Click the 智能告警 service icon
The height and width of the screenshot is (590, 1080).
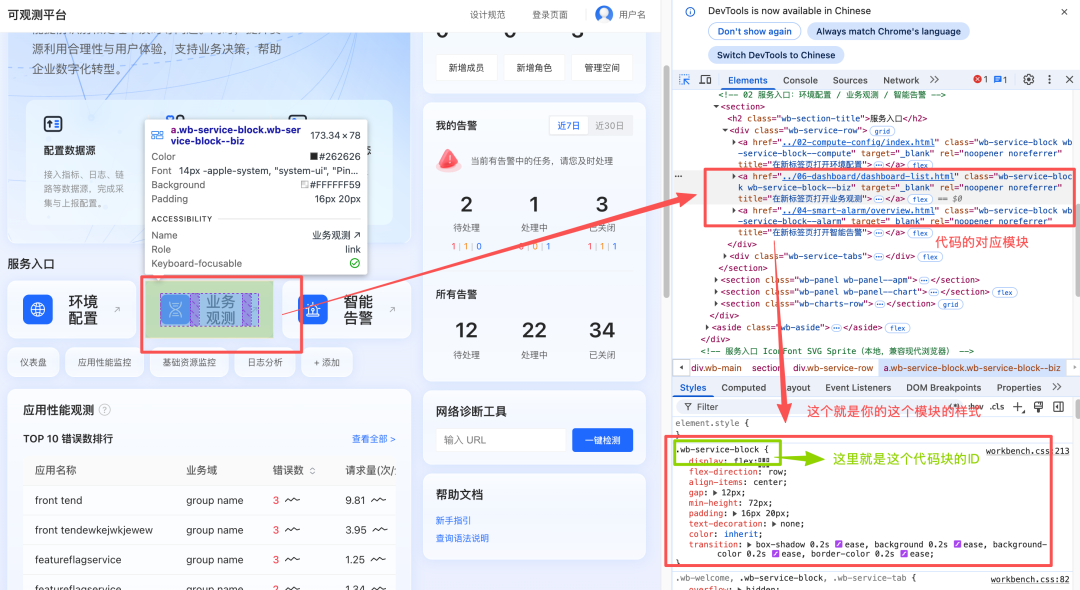313,310
